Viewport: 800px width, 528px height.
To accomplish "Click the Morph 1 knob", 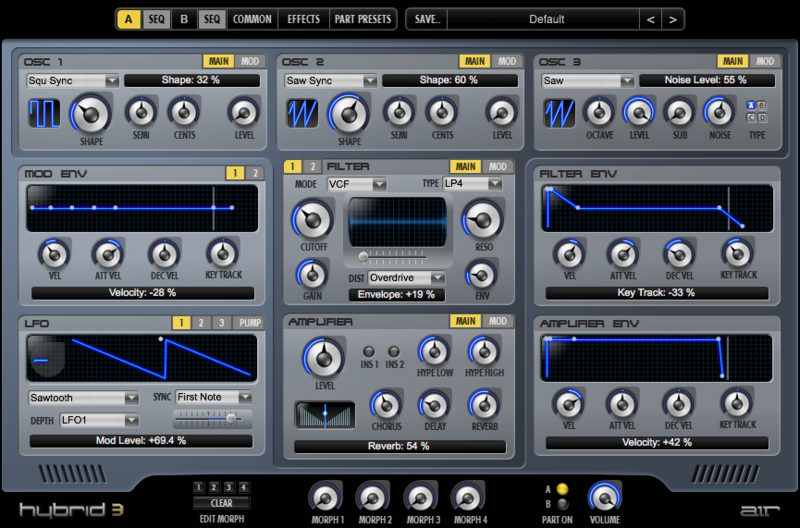I will coord(324,495).
